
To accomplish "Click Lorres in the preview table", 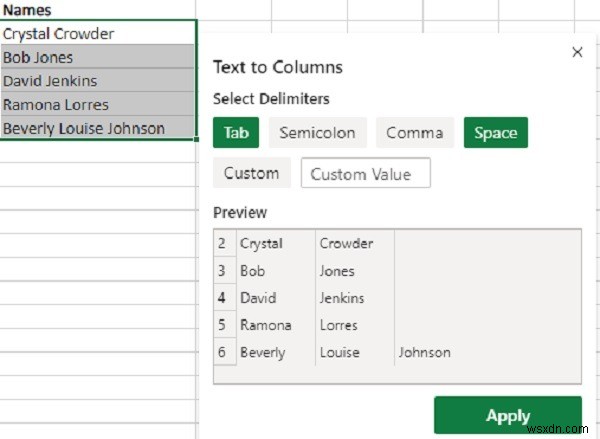I will point(339,325).
